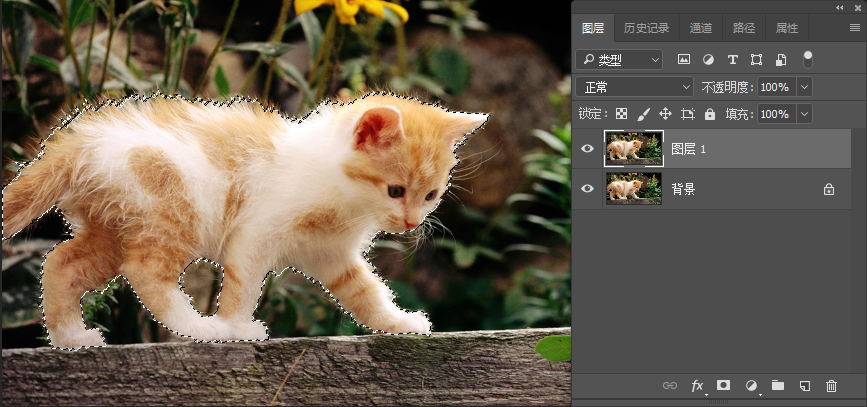Open the 类型 filter type dropdown
This screenshot has height=407, width=867.
pyautogui.click(x=619, y=60)
